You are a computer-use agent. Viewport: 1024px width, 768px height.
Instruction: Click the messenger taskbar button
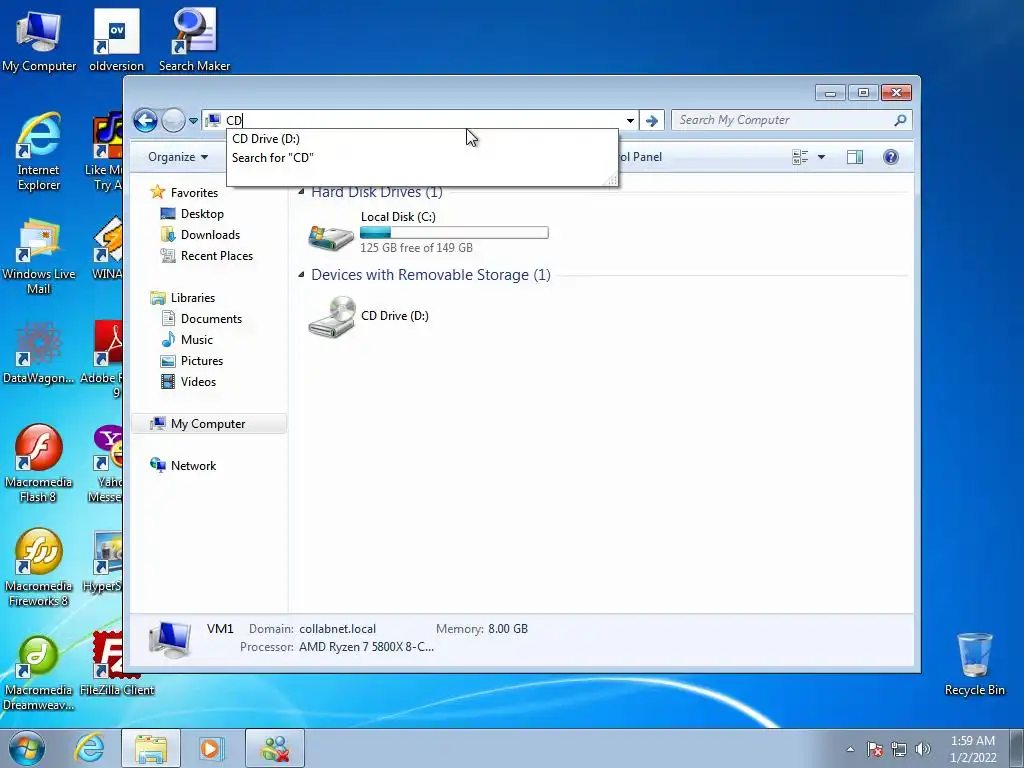pyautogui.click(x=275, y=748)
